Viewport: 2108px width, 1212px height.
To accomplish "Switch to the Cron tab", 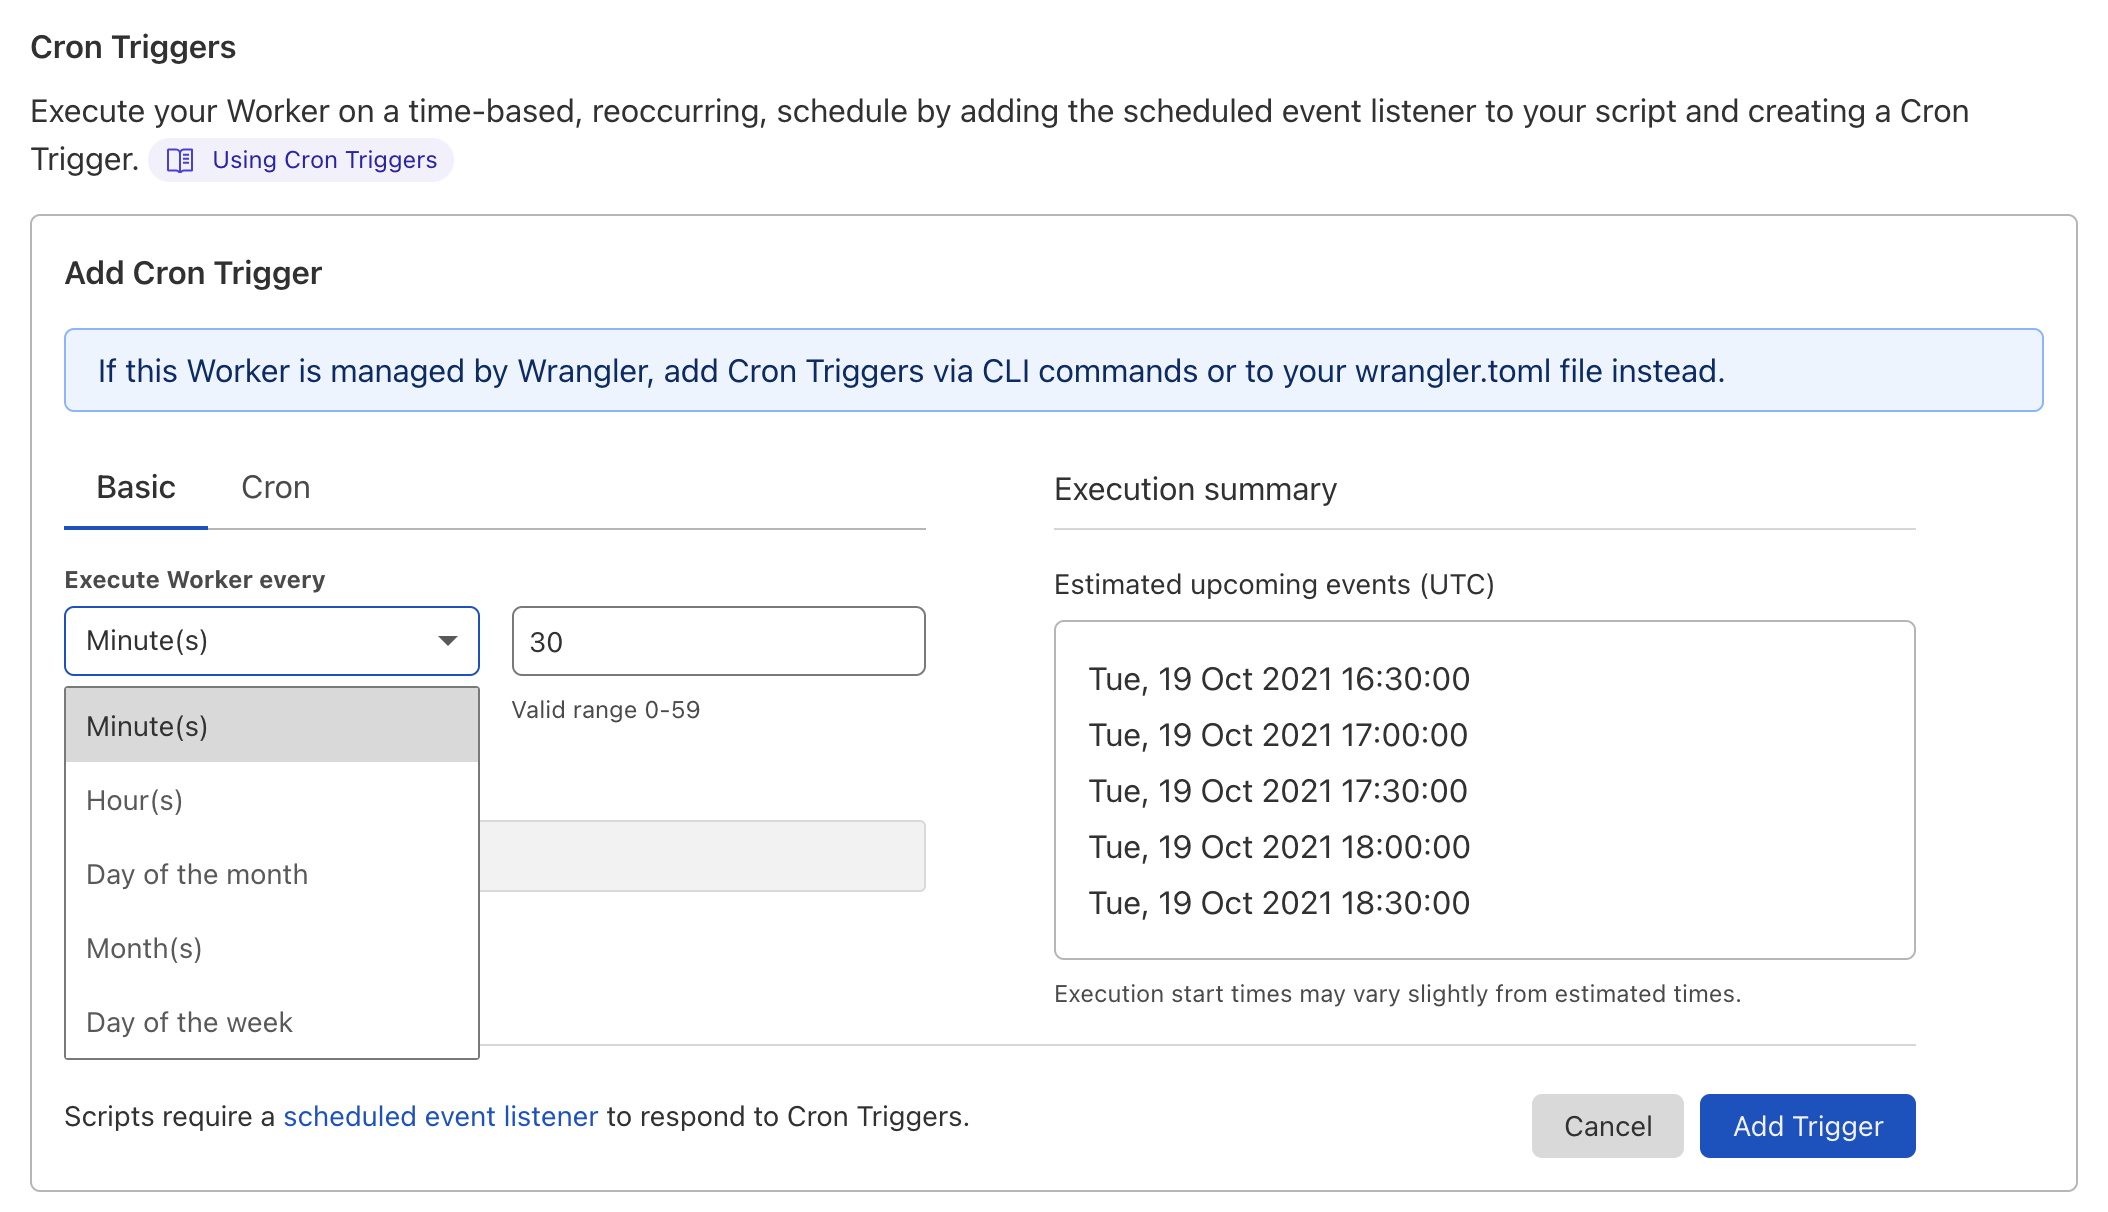I will point(275,488).
